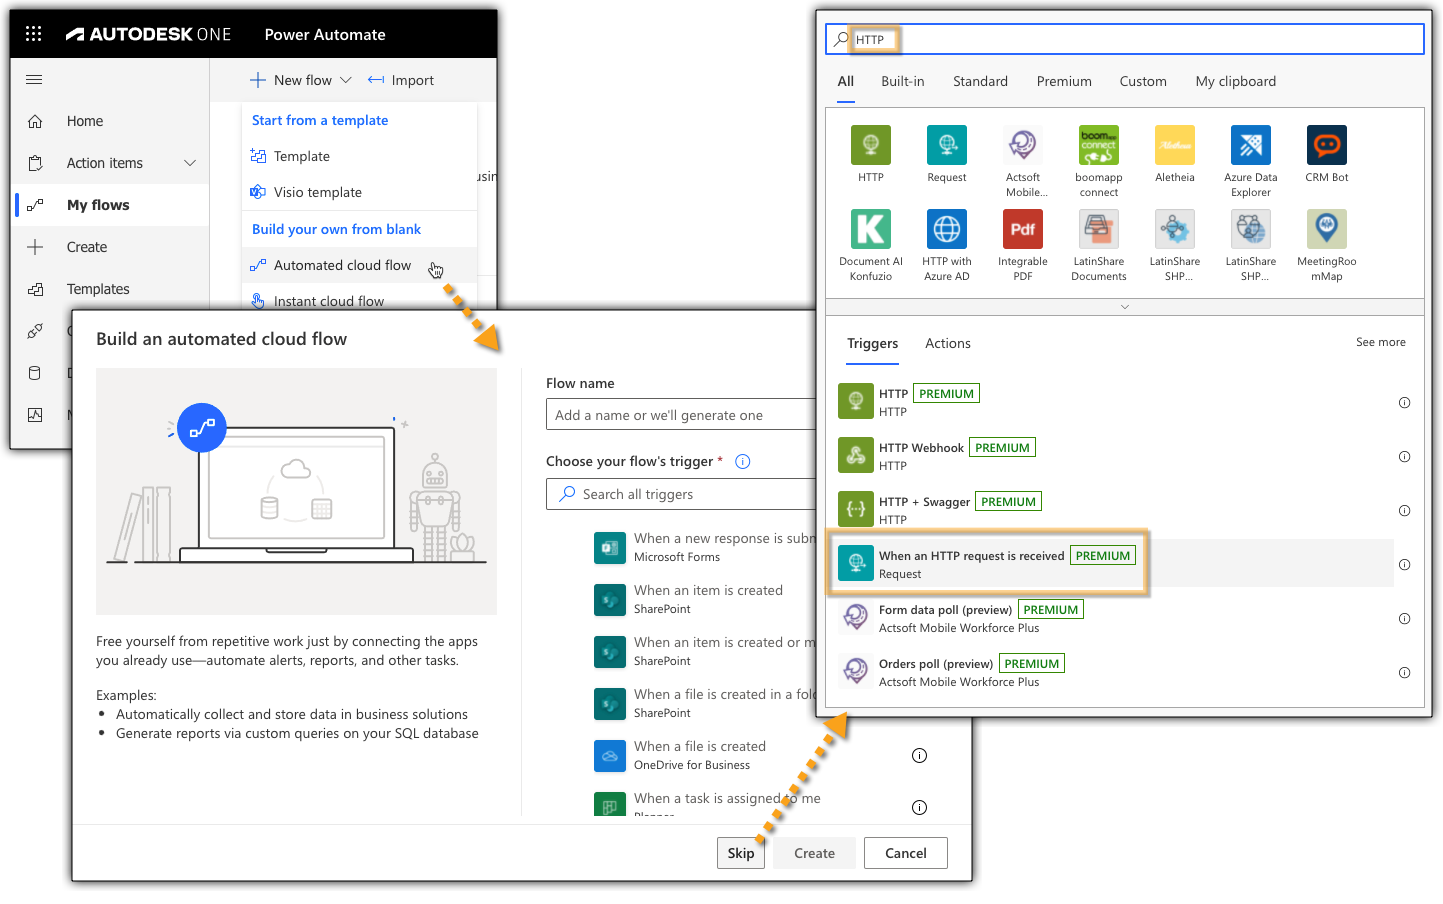Screen dimensions: 1443x904
Task: Select the Aletheia connector icon
Action: coord(1175,145)
